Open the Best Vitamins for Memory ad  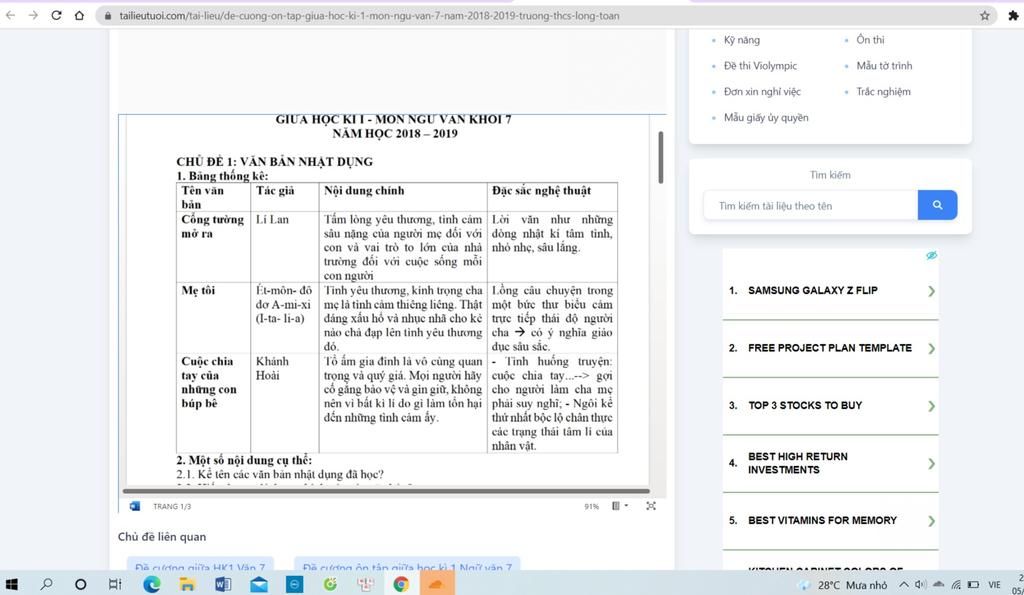tap(822, 521)
